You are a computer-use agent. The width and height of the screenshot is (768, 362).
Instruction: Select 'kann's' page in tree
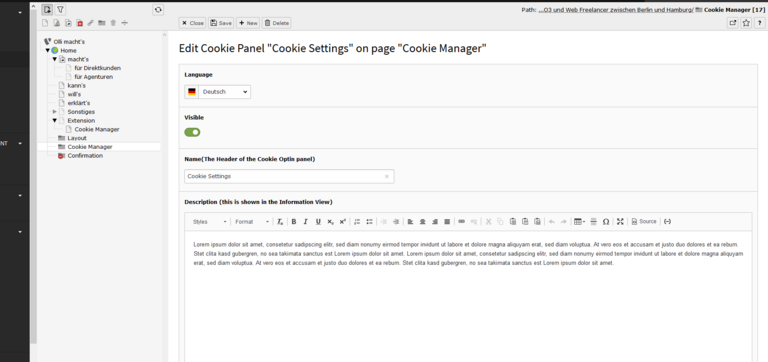76,86
